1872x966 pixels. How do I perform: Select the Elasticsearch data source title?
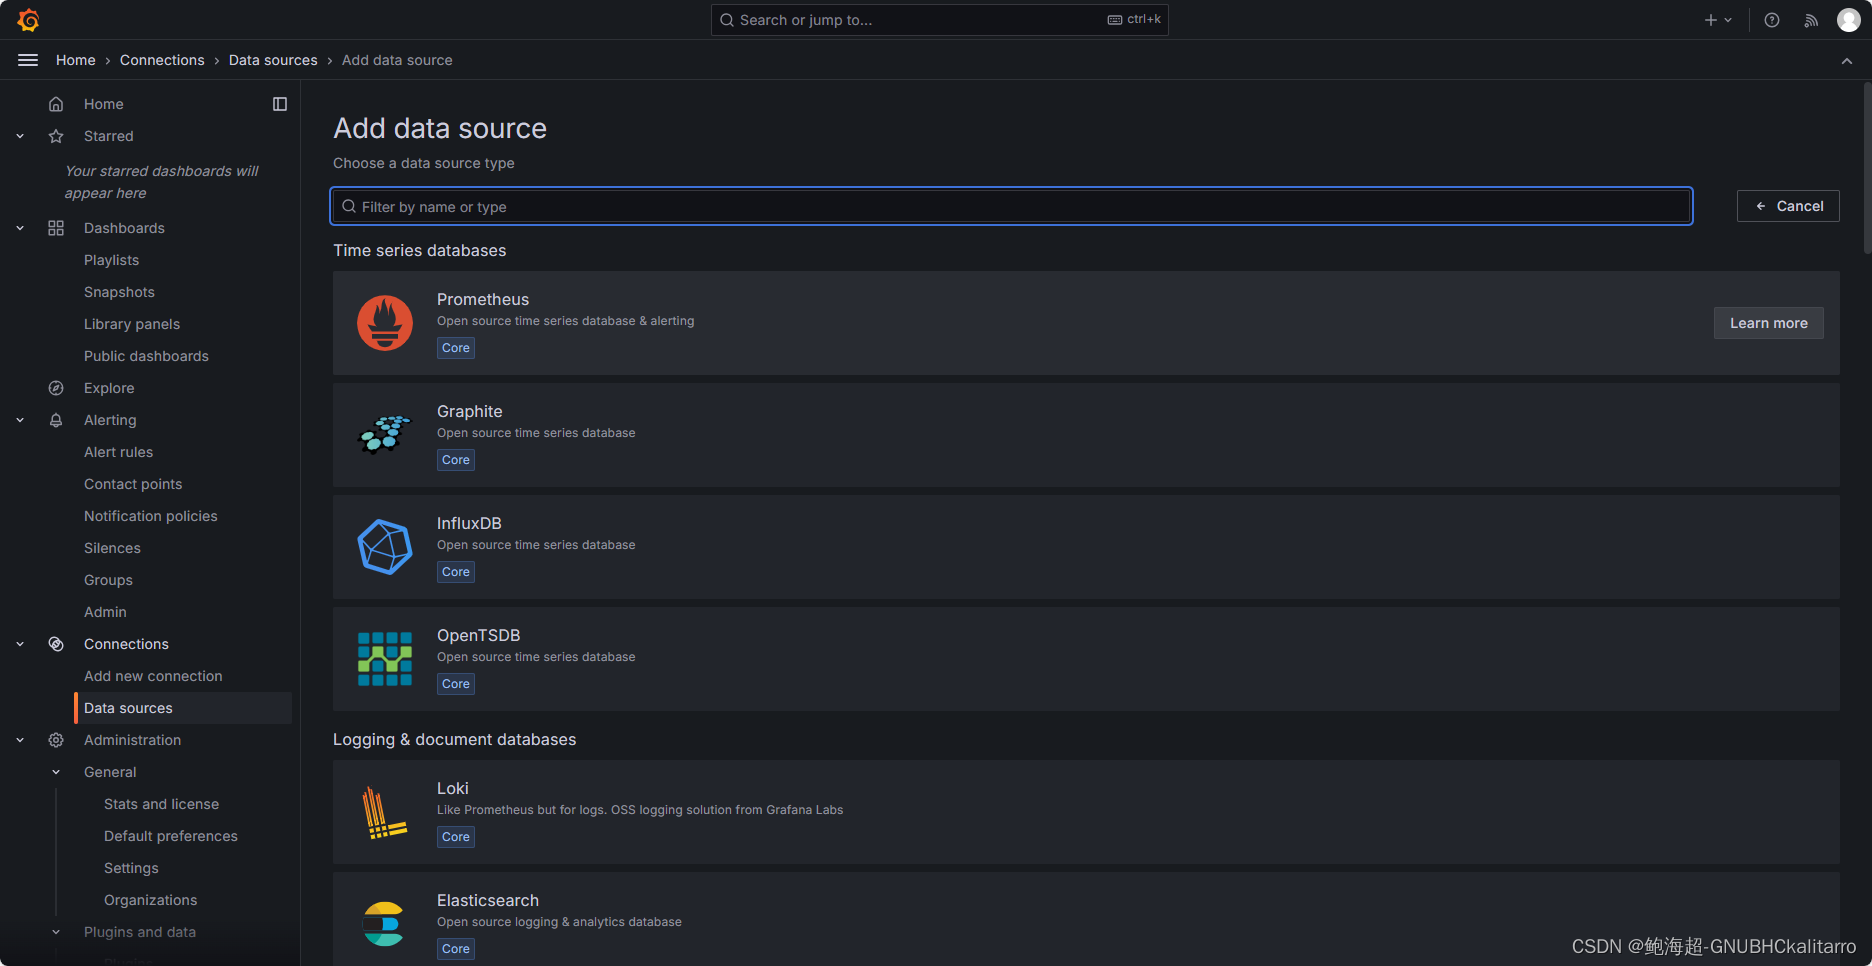click(x=488, y=900)
